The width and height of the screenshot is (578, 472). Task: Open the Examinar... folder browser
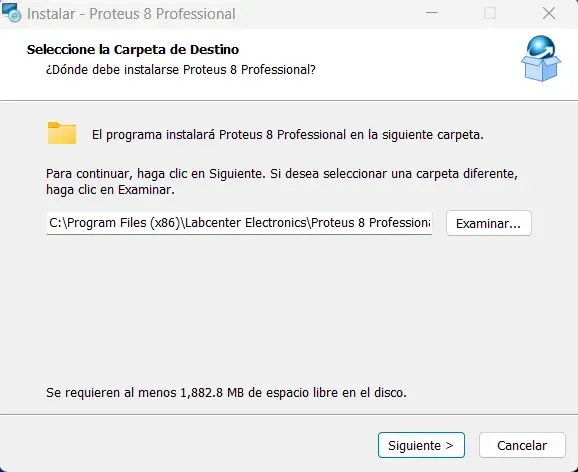[488, 223]
